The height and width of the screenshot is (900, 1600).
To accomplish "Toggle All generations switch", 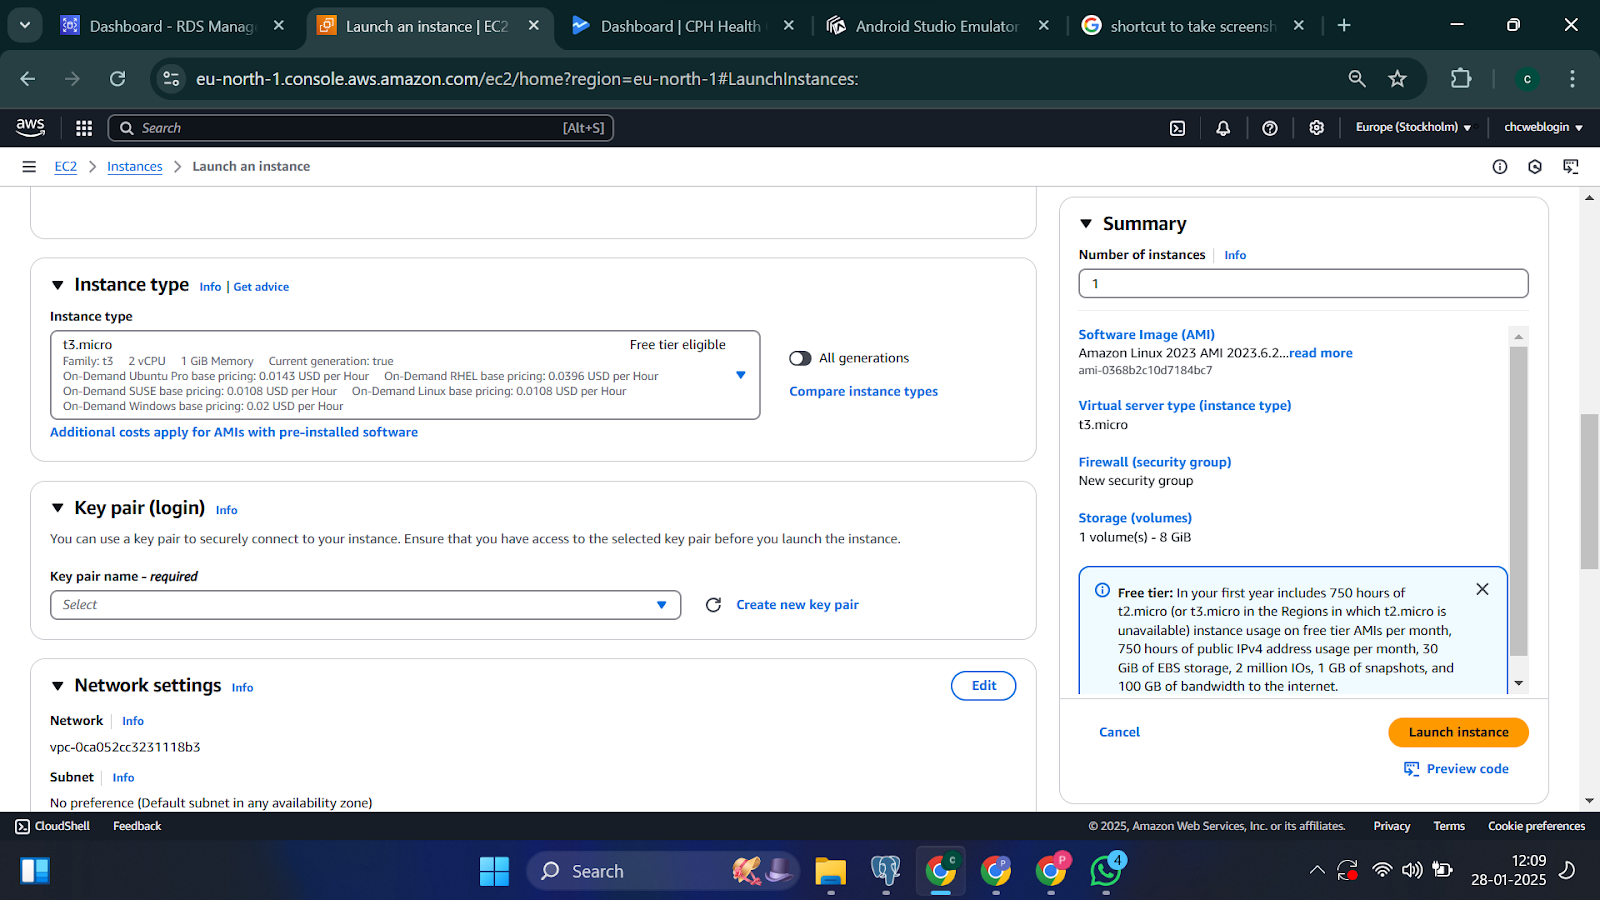I will [800, 358].
